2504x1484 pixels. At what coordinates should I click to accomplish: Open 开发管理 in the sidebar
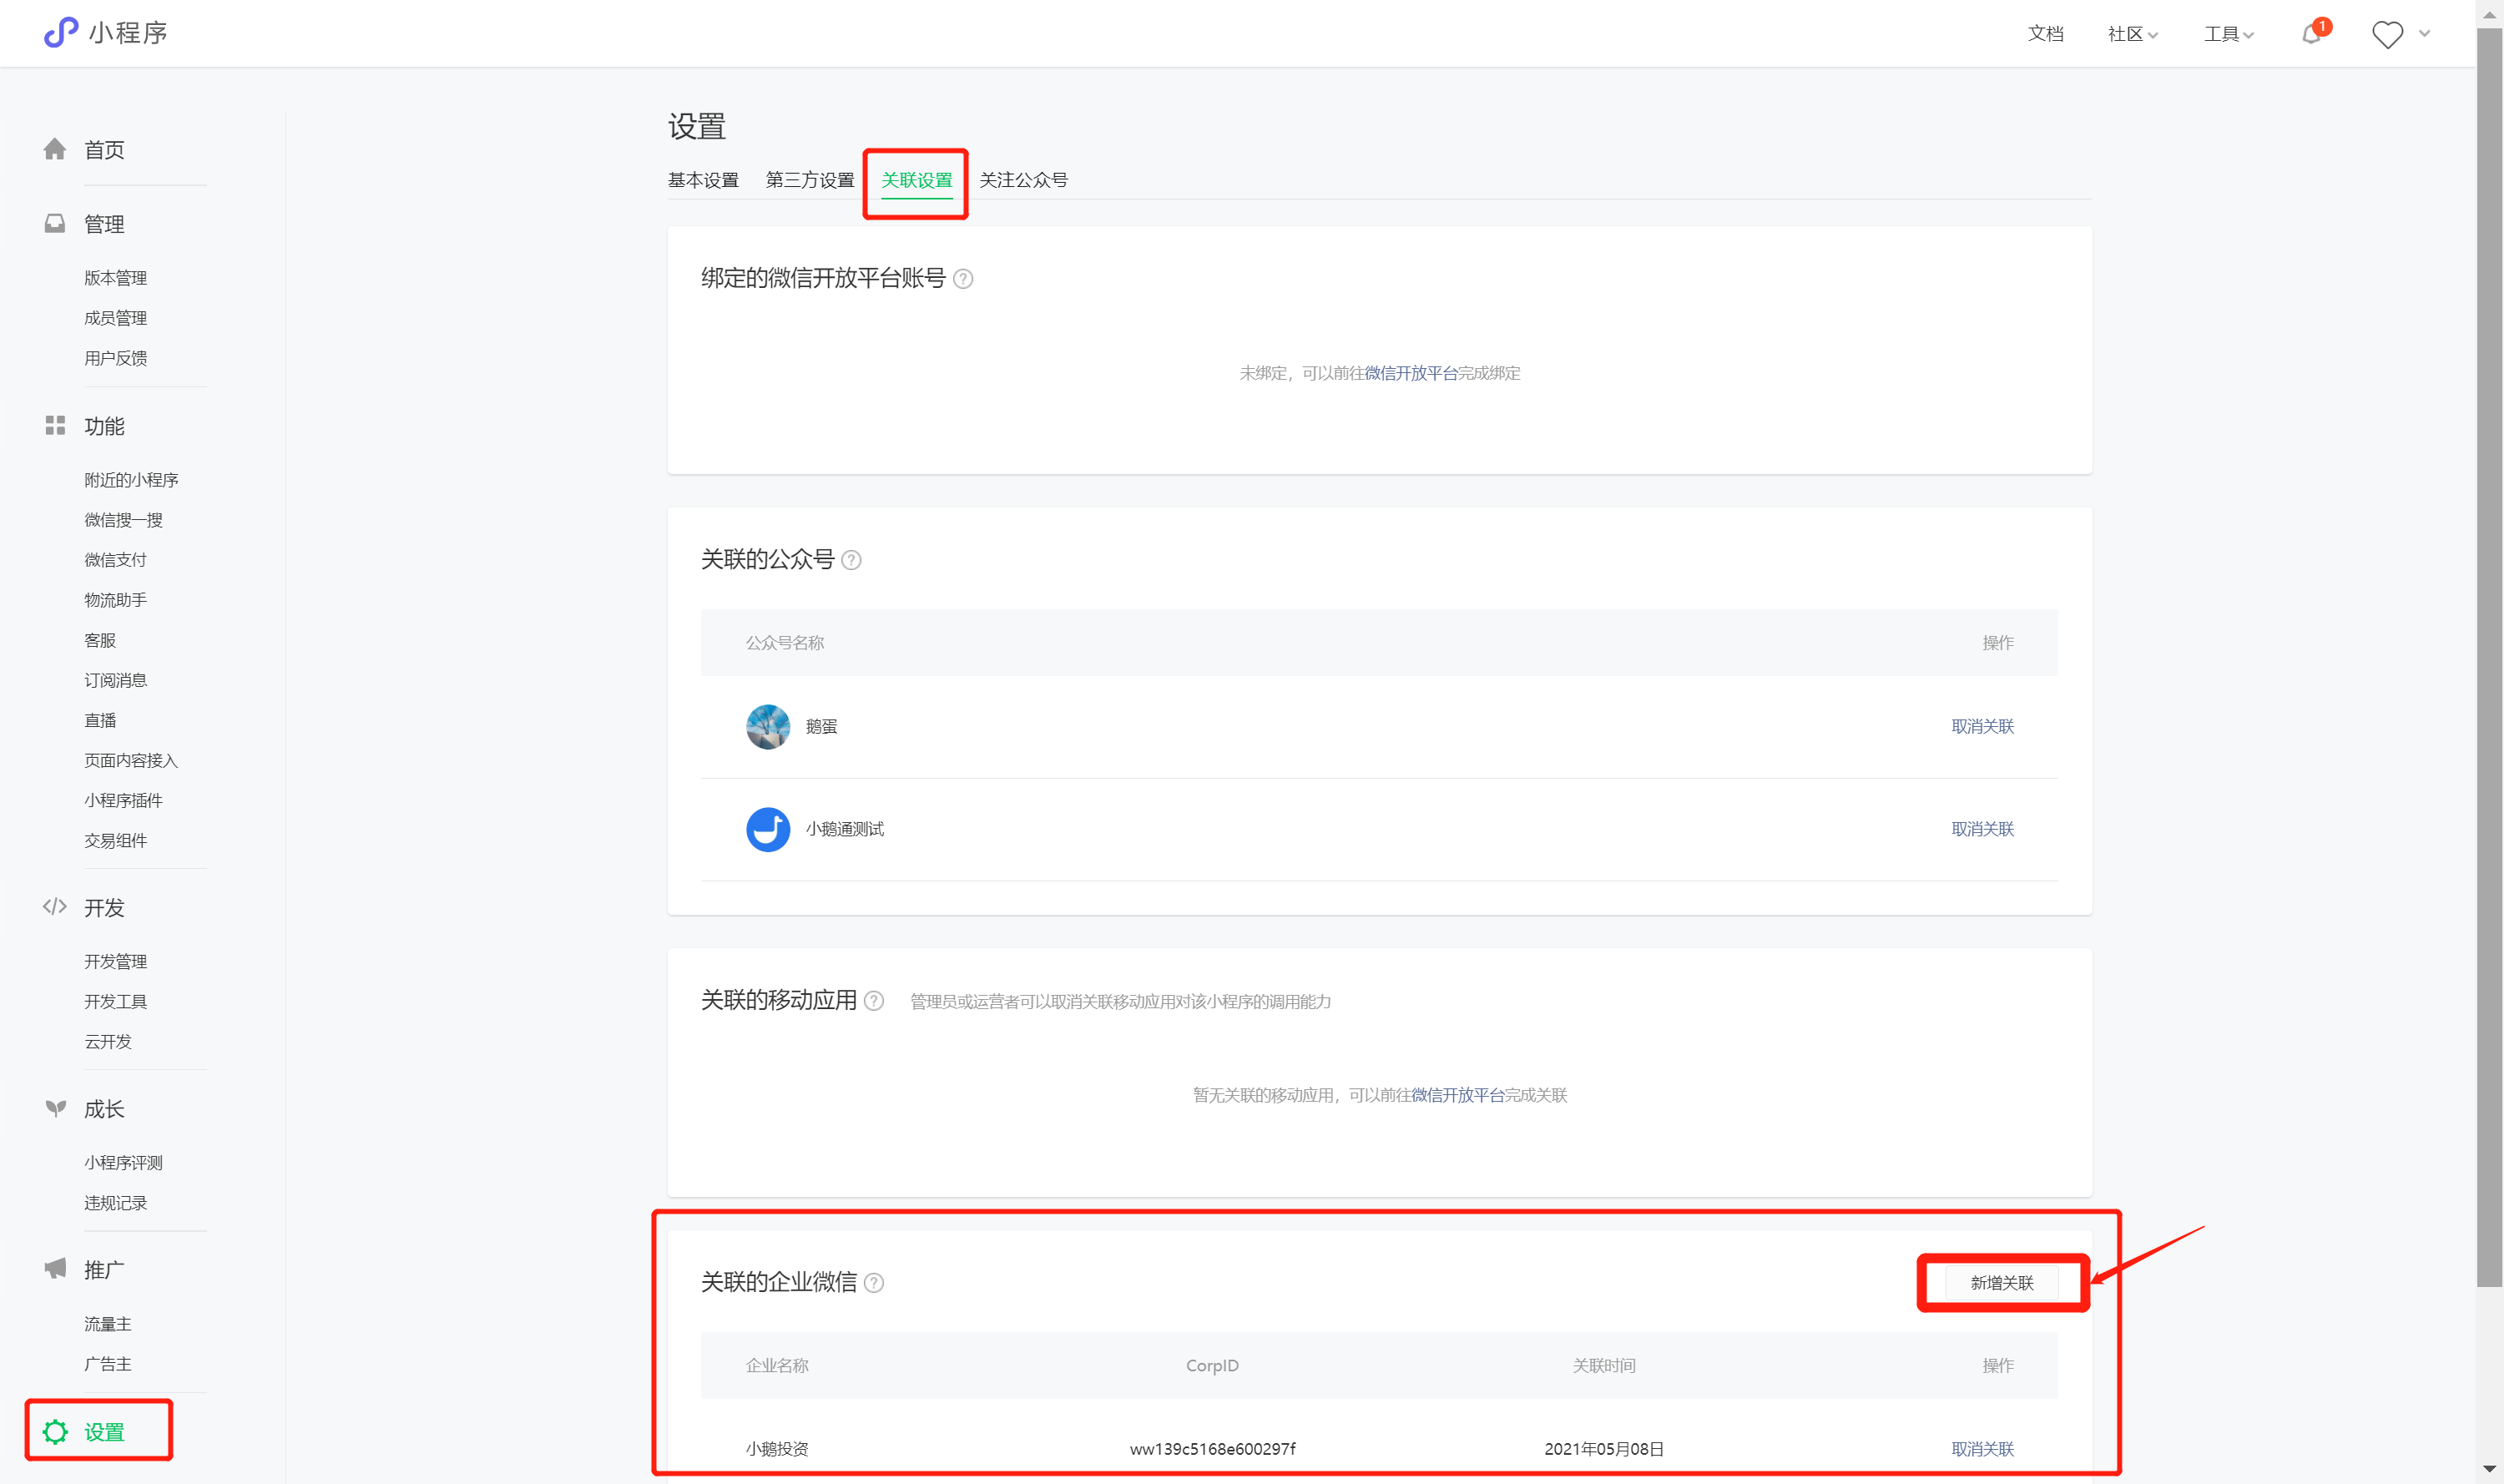pos(115,961)
